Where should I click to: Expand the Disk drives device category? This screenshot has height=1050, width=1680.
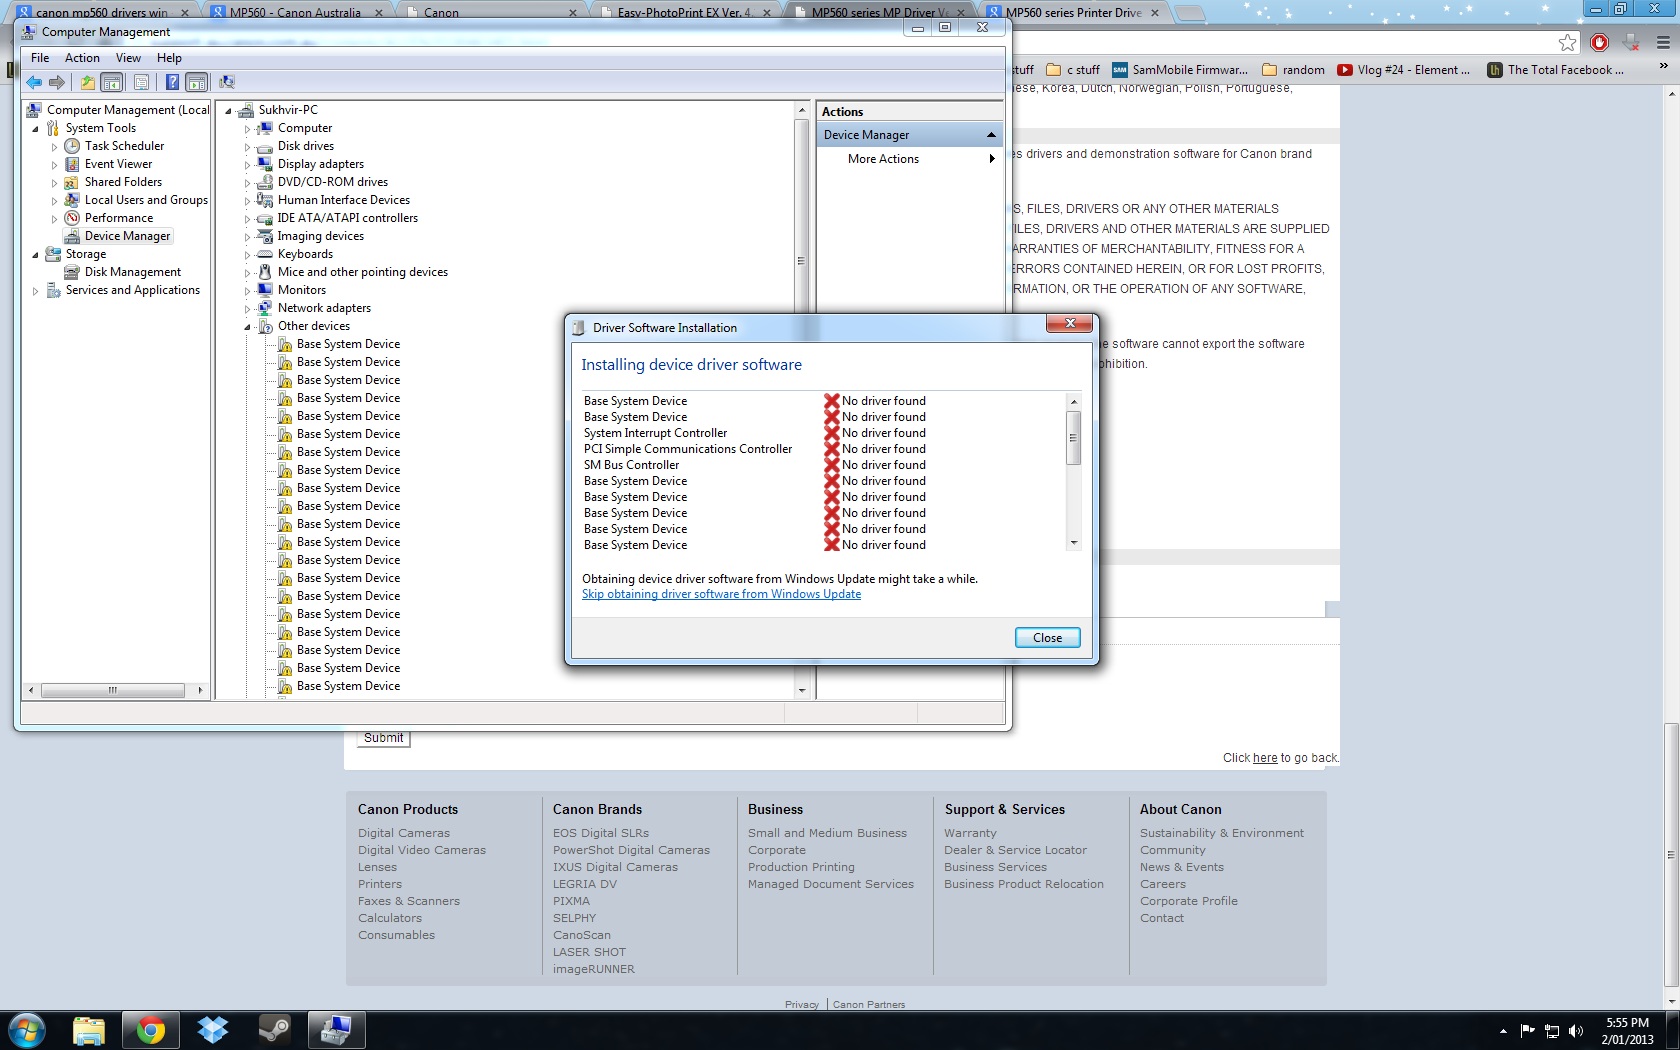click(247, 146)
